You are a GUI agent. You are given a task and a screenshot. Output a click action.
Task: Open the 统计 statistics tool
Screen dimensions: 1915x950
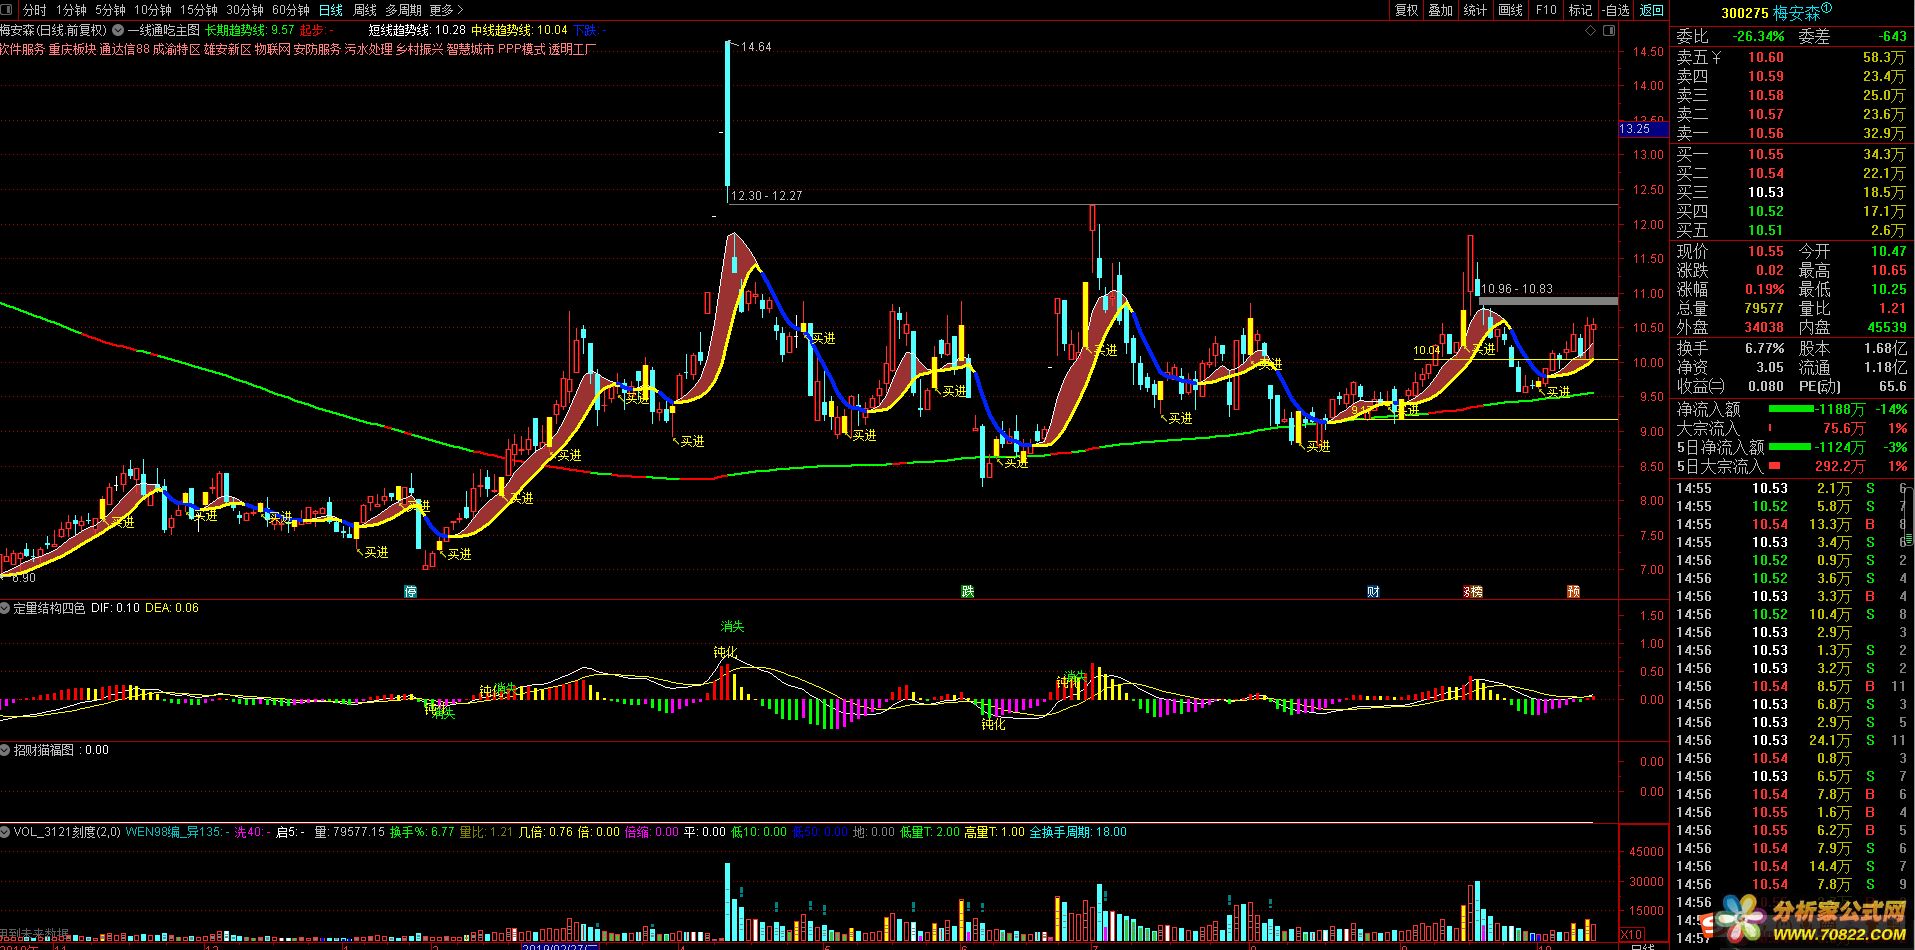[1475, 10]
